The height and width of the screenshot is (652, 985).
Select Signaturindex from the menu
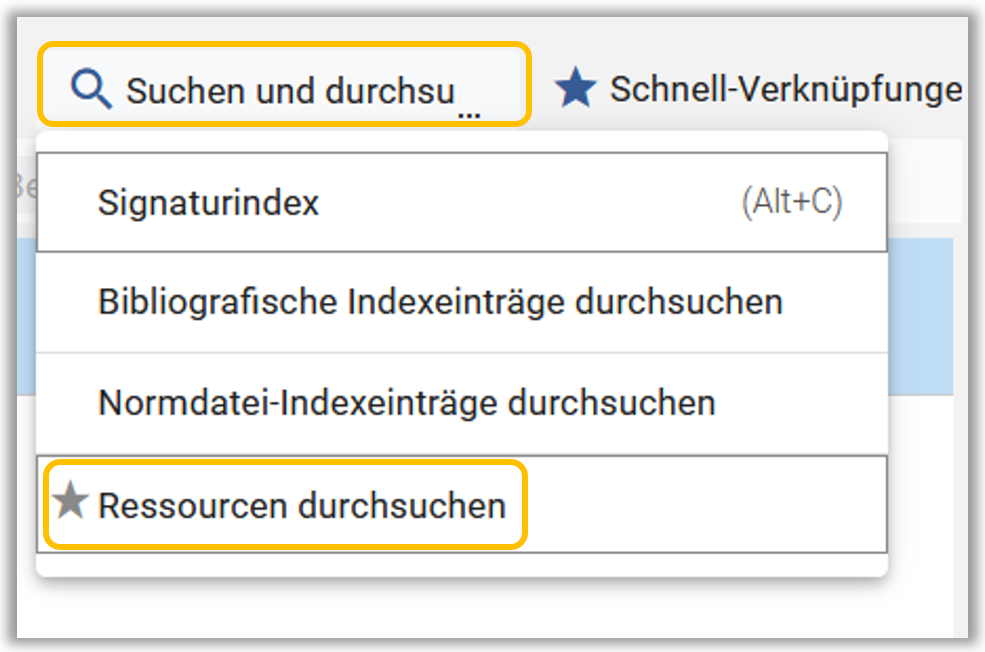click(462, 202)
